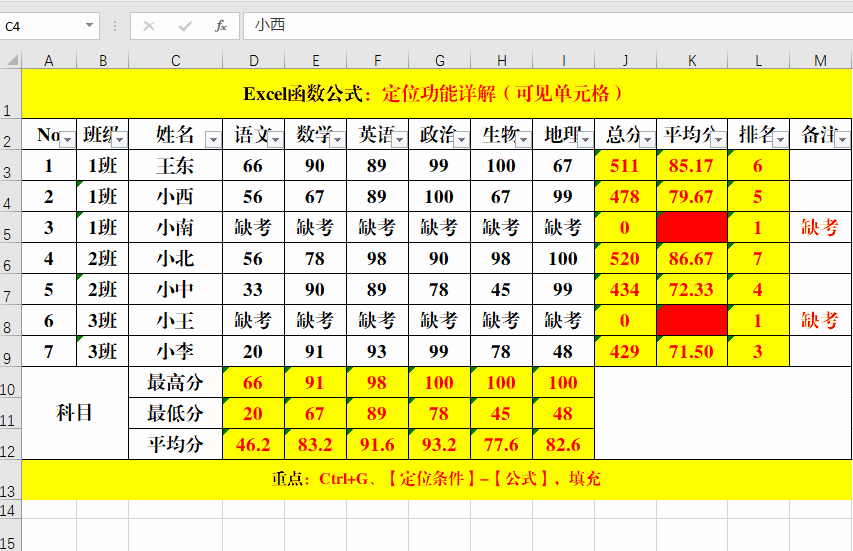Open the 语文 column filter dropdown
Screen dimensions: 853x551
(275, 139)
